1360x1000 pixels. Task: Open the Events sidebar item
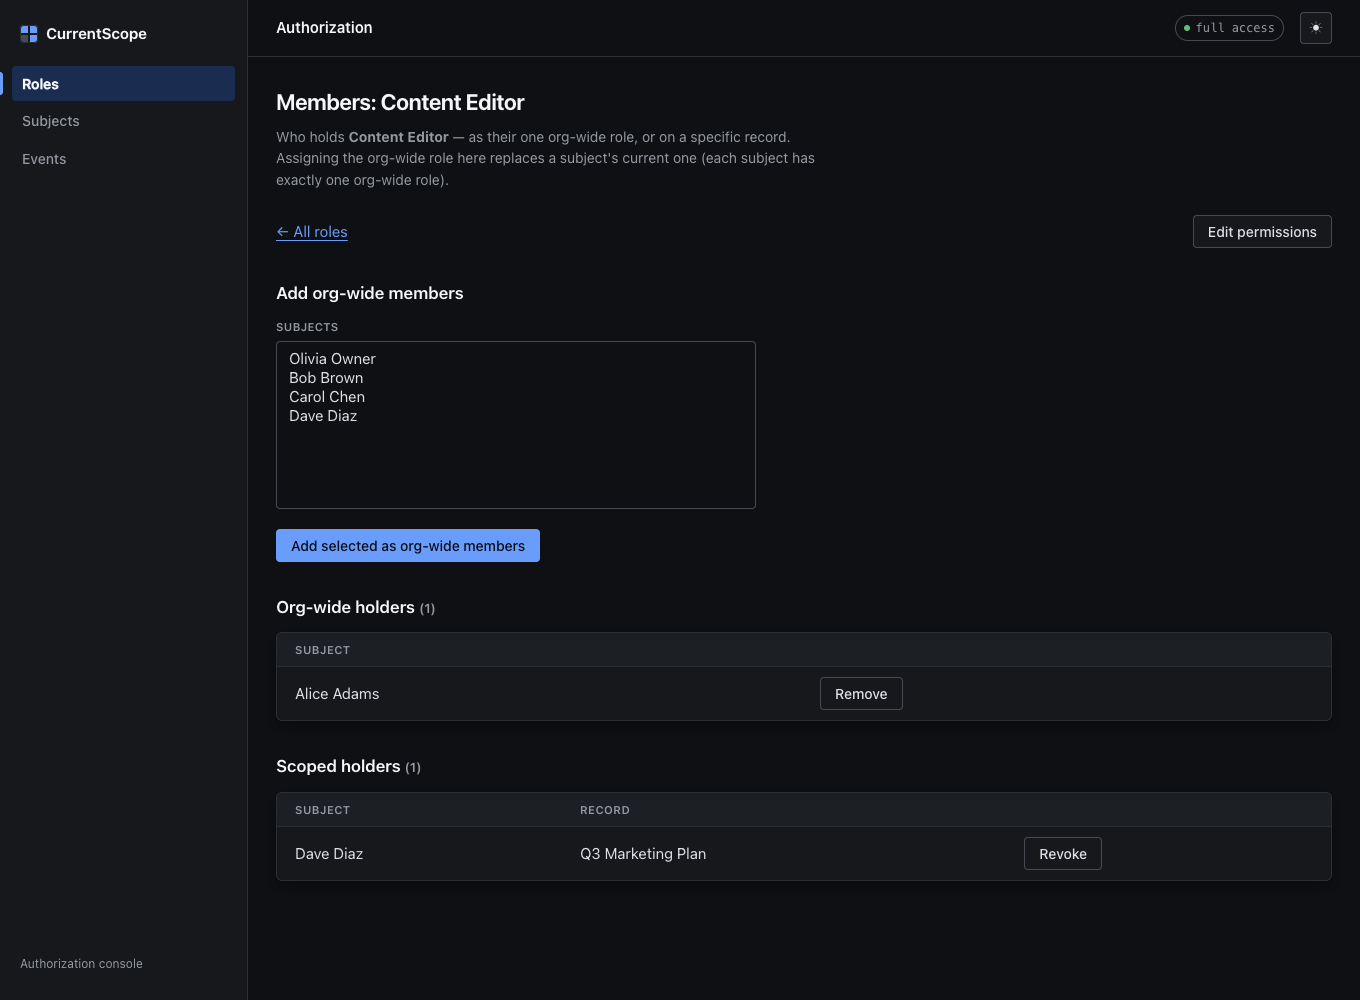click(x=123, y=159)
